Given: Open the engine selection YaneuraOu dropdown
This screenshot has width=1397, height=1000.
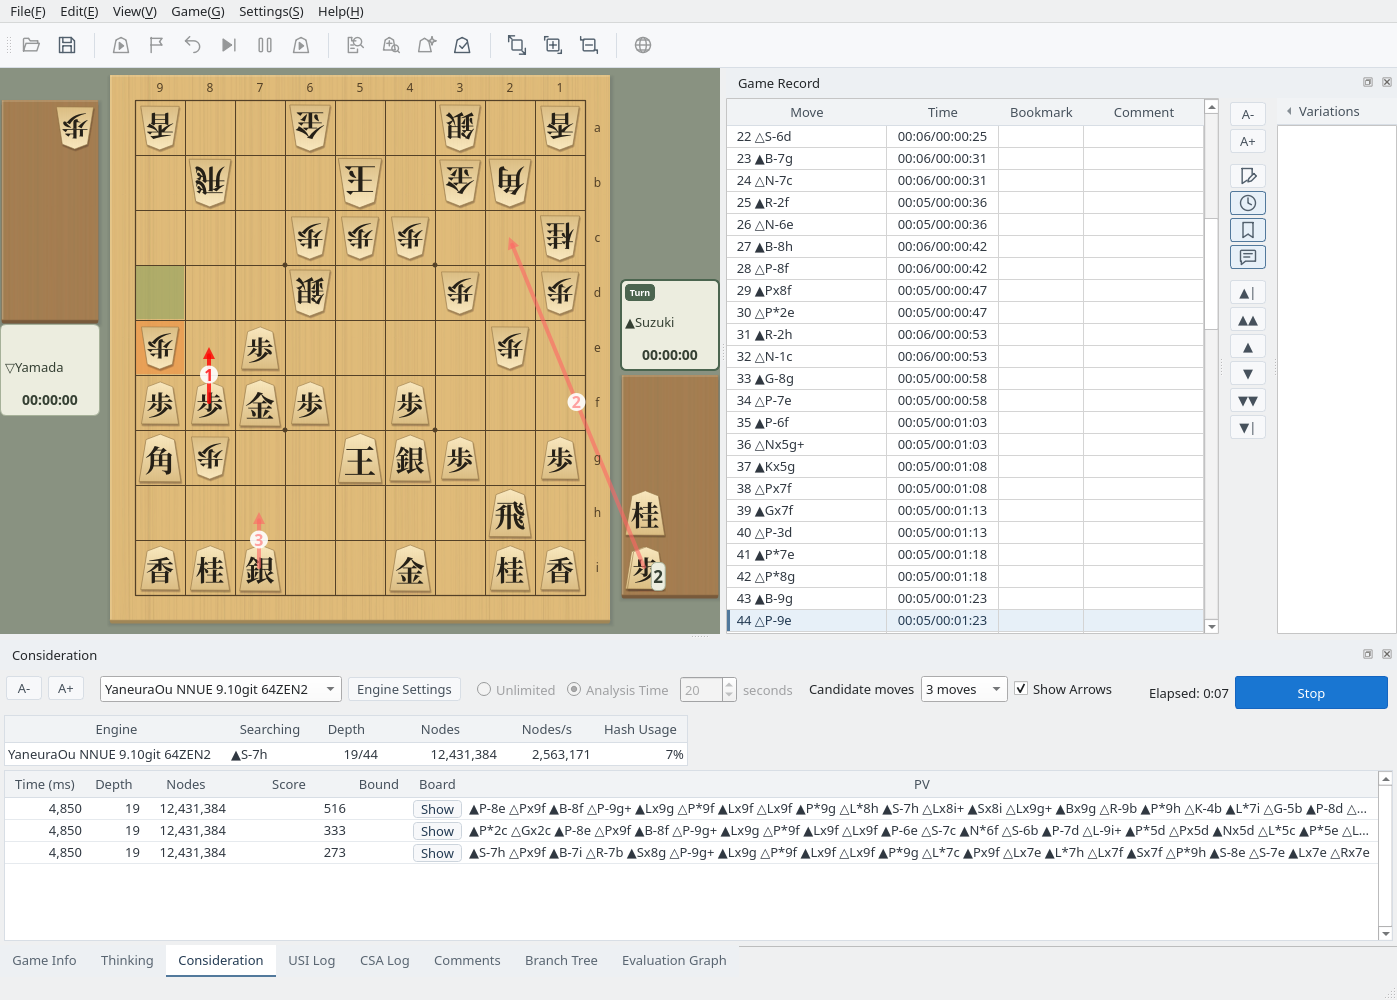Looking at the screenshot, I should coord(221,689).
